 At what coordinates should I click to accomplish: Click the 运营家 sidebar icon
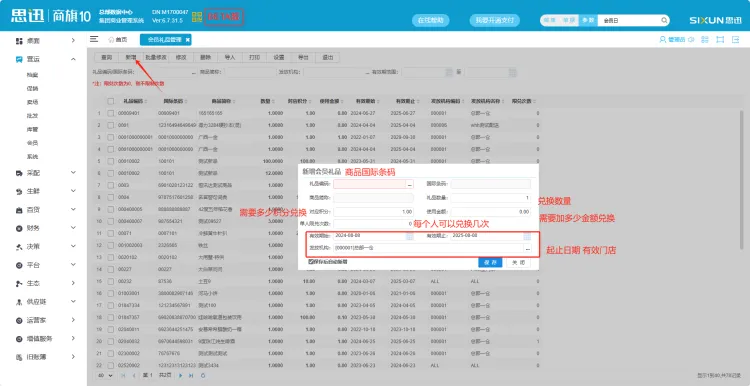19,320
